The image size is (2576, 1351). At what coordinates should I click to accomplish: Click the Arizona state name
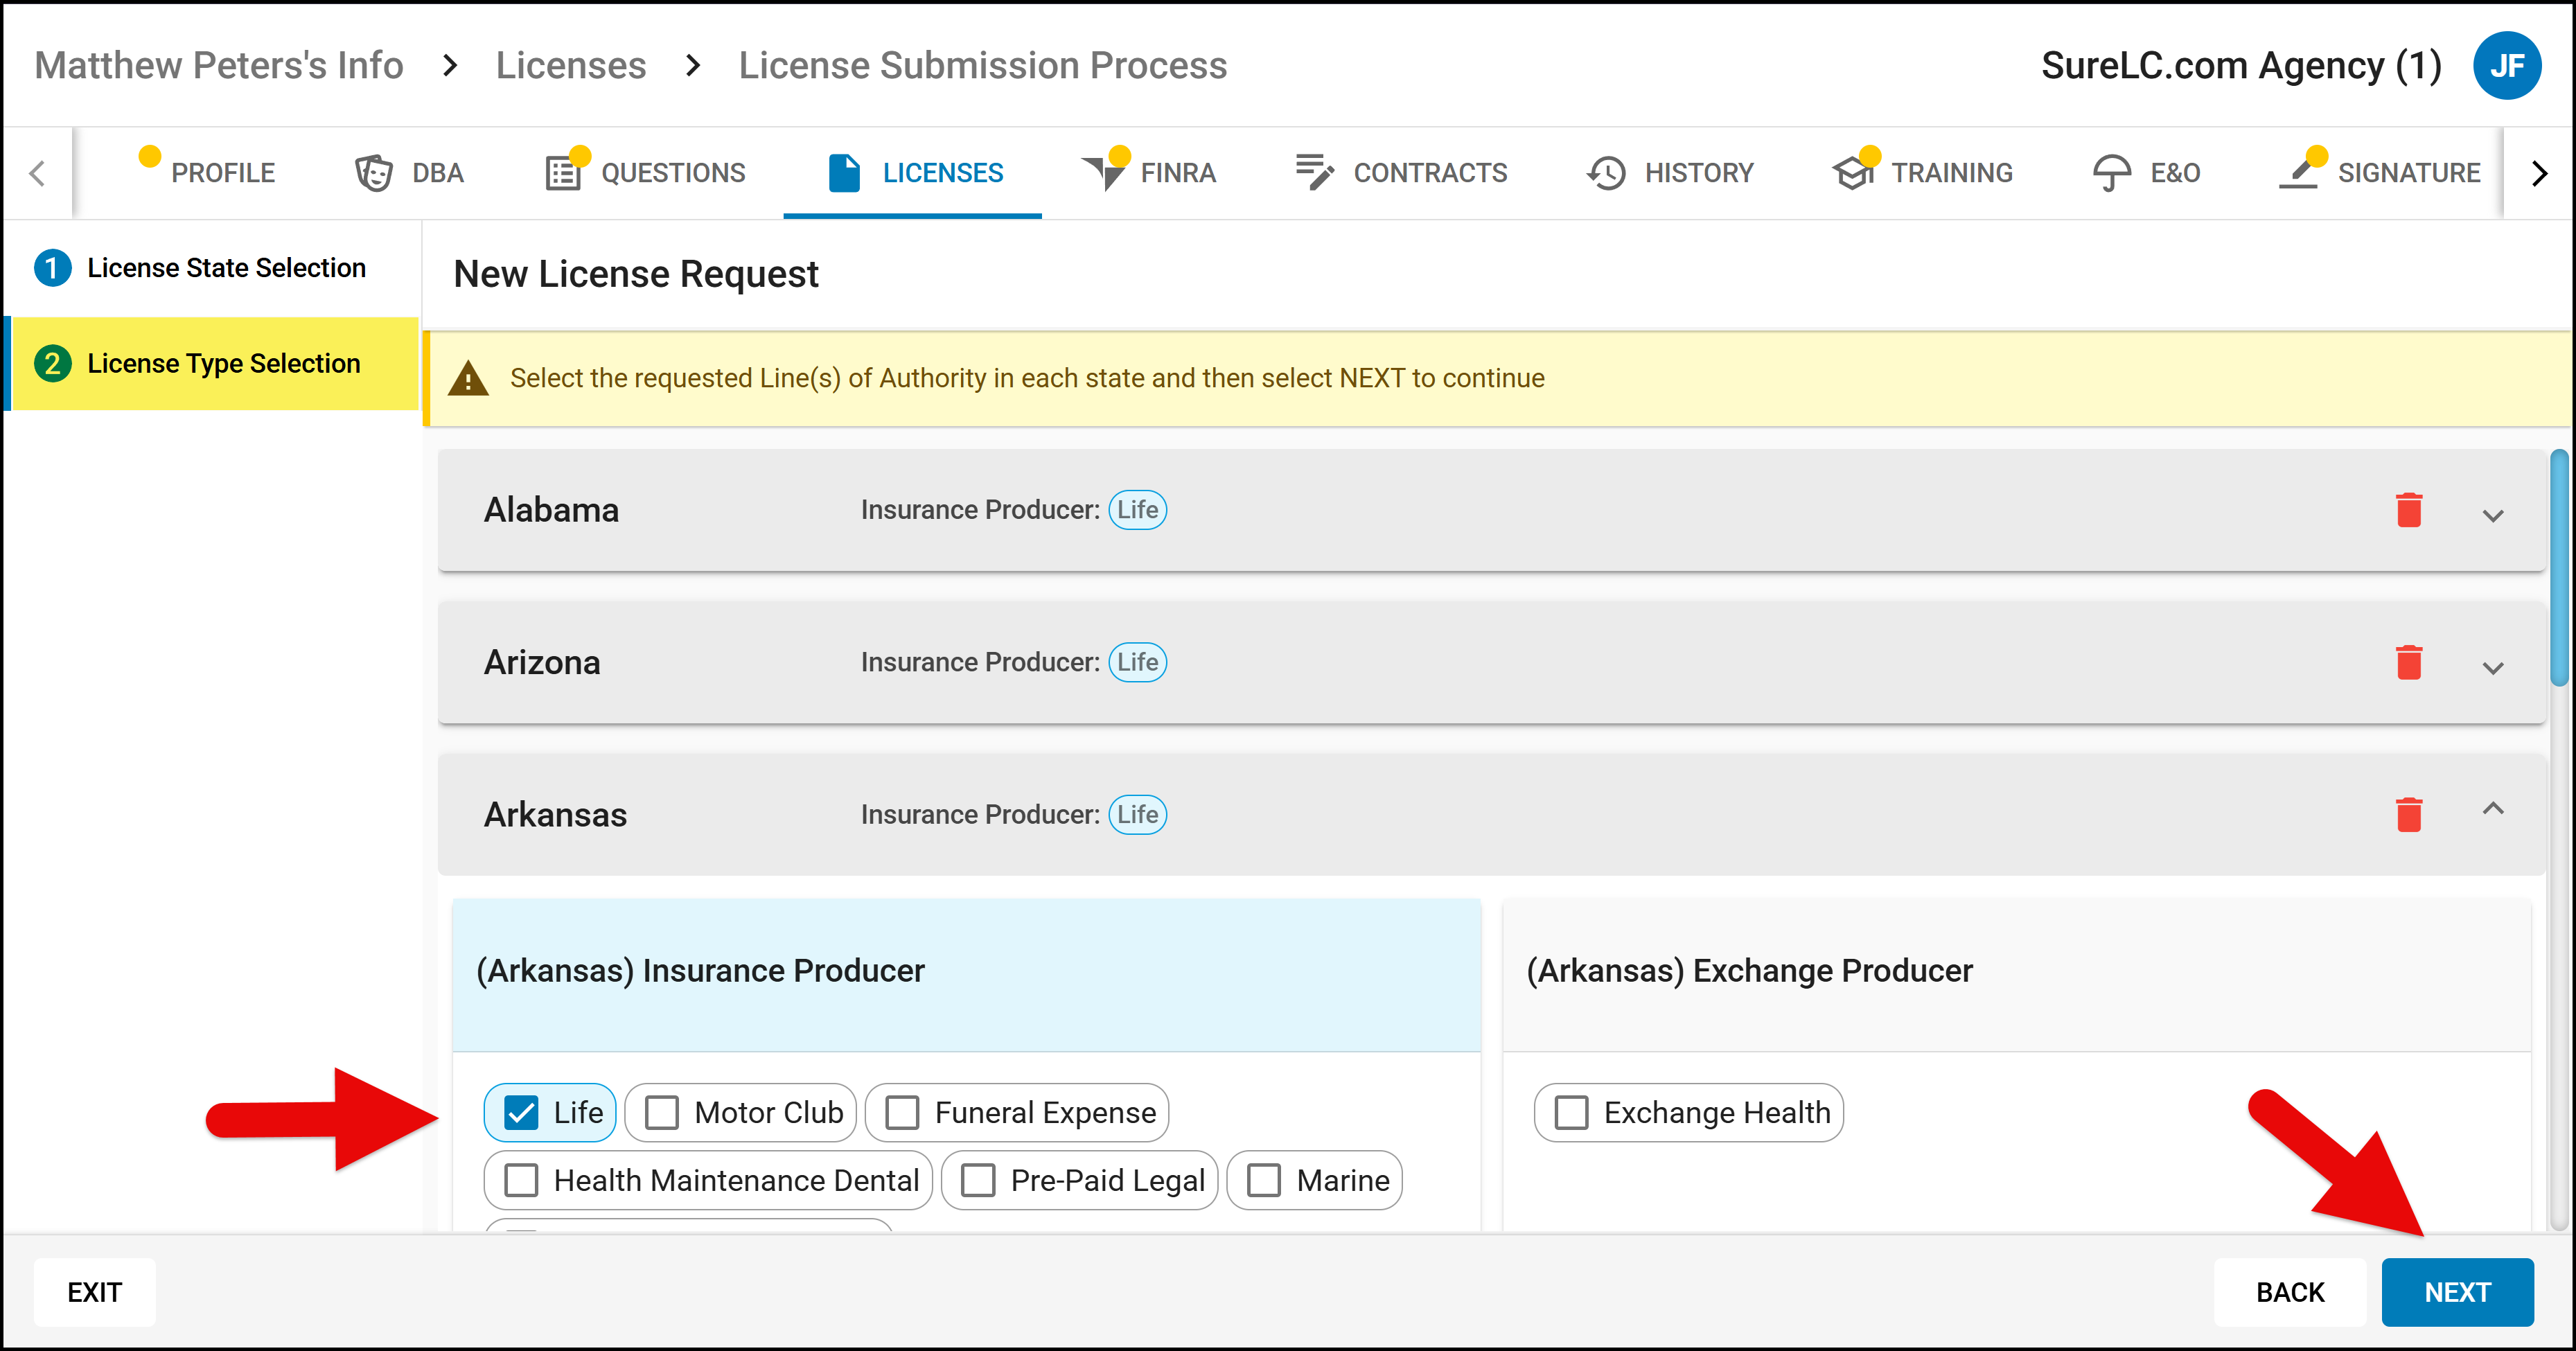(x=542, y=662)
